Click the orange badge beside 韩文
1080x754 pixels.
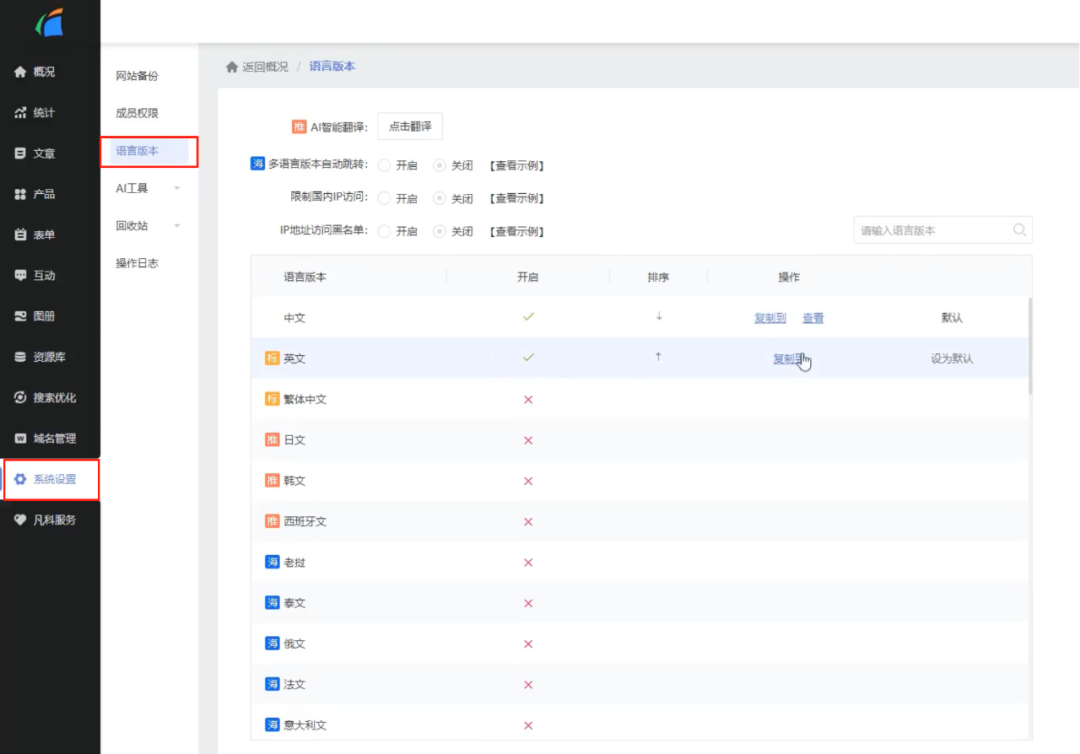click(x=272, y=480)
